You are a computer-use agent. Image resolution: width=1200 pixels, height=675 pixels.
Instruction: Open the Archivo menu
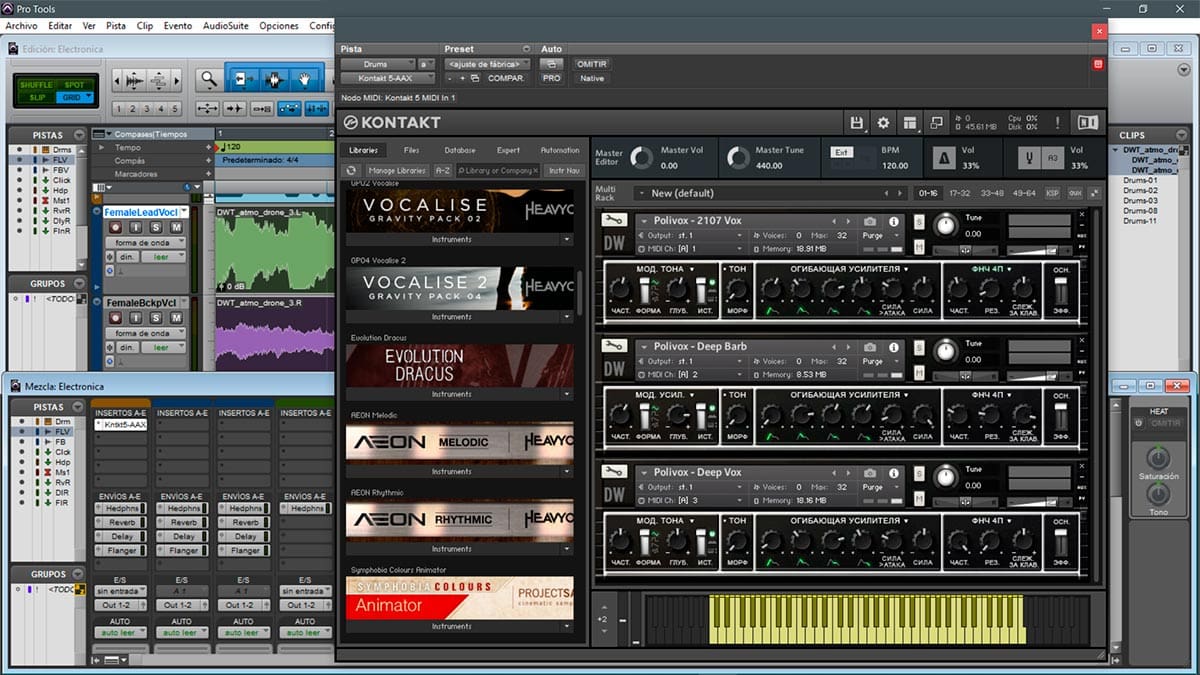pos(21,25)
